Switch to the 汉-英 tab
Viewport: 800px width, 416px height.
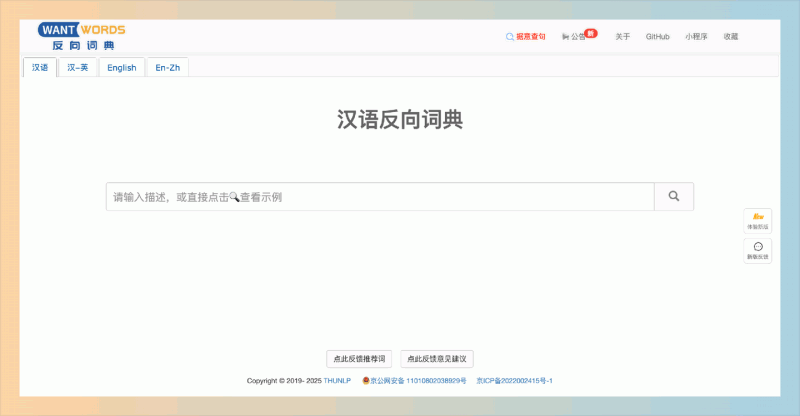(78, 67)
